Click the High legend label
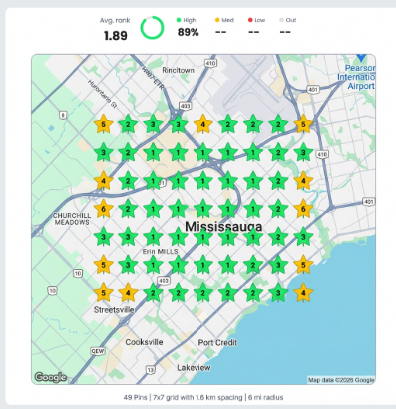The height and width of the screenshot is (409, 396). 190,20
